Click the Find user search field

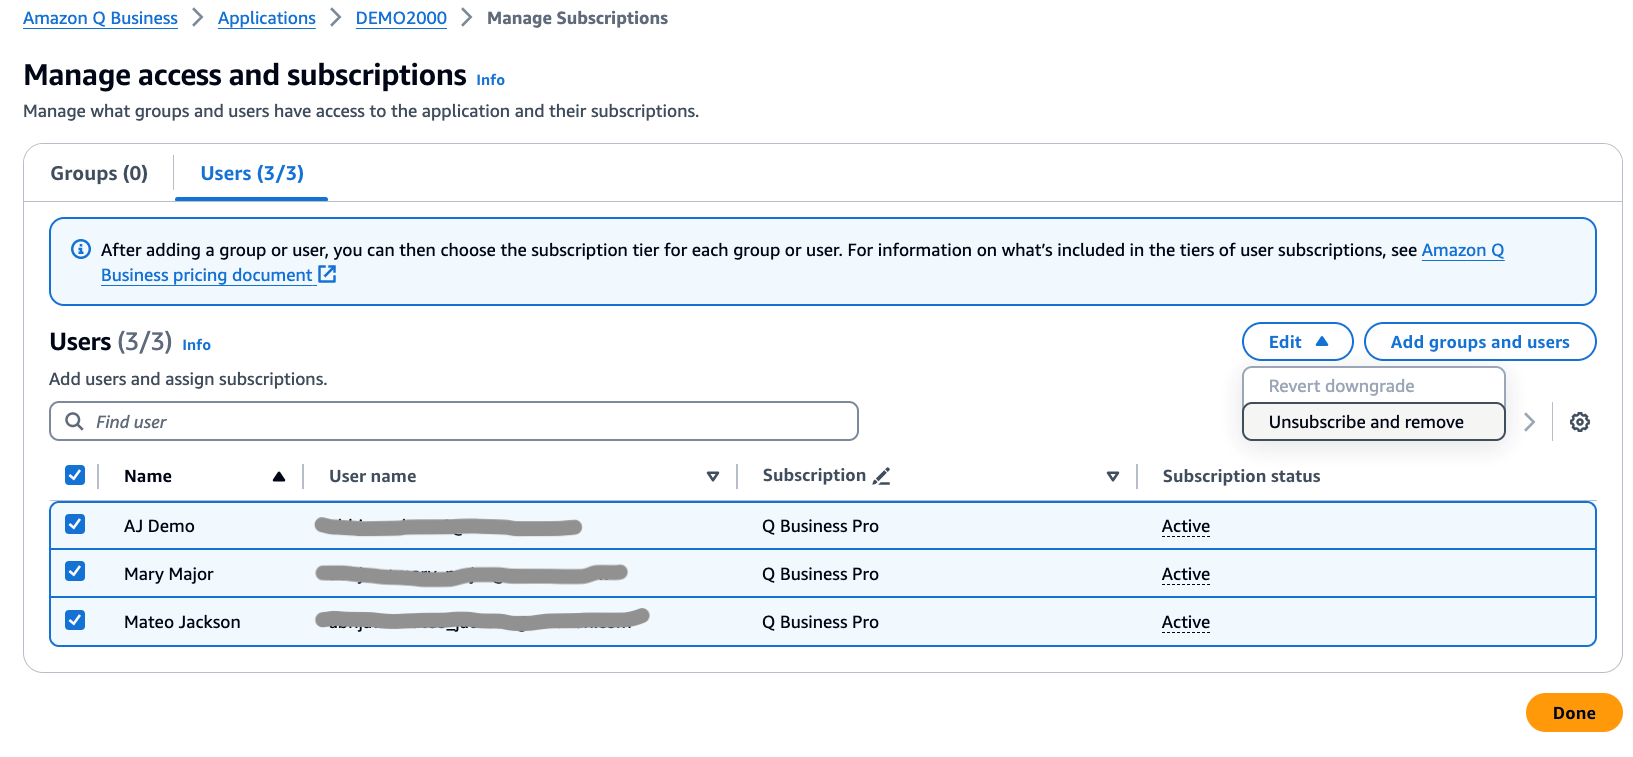tap(454, 421)
